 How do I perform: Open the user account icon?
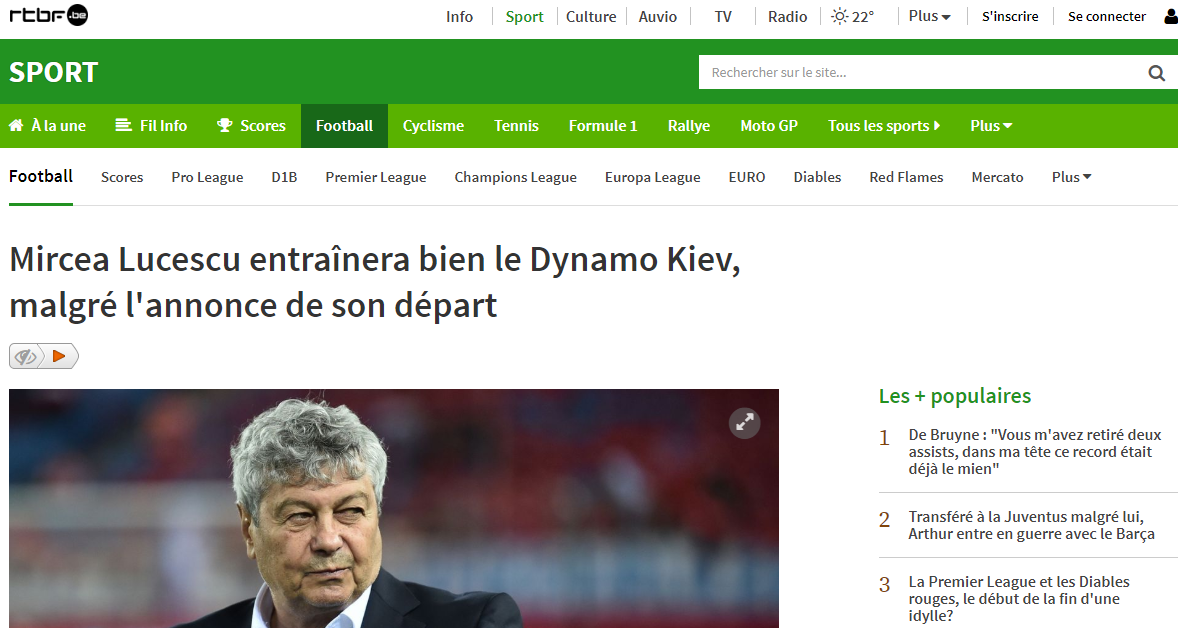pos(1170,17)
